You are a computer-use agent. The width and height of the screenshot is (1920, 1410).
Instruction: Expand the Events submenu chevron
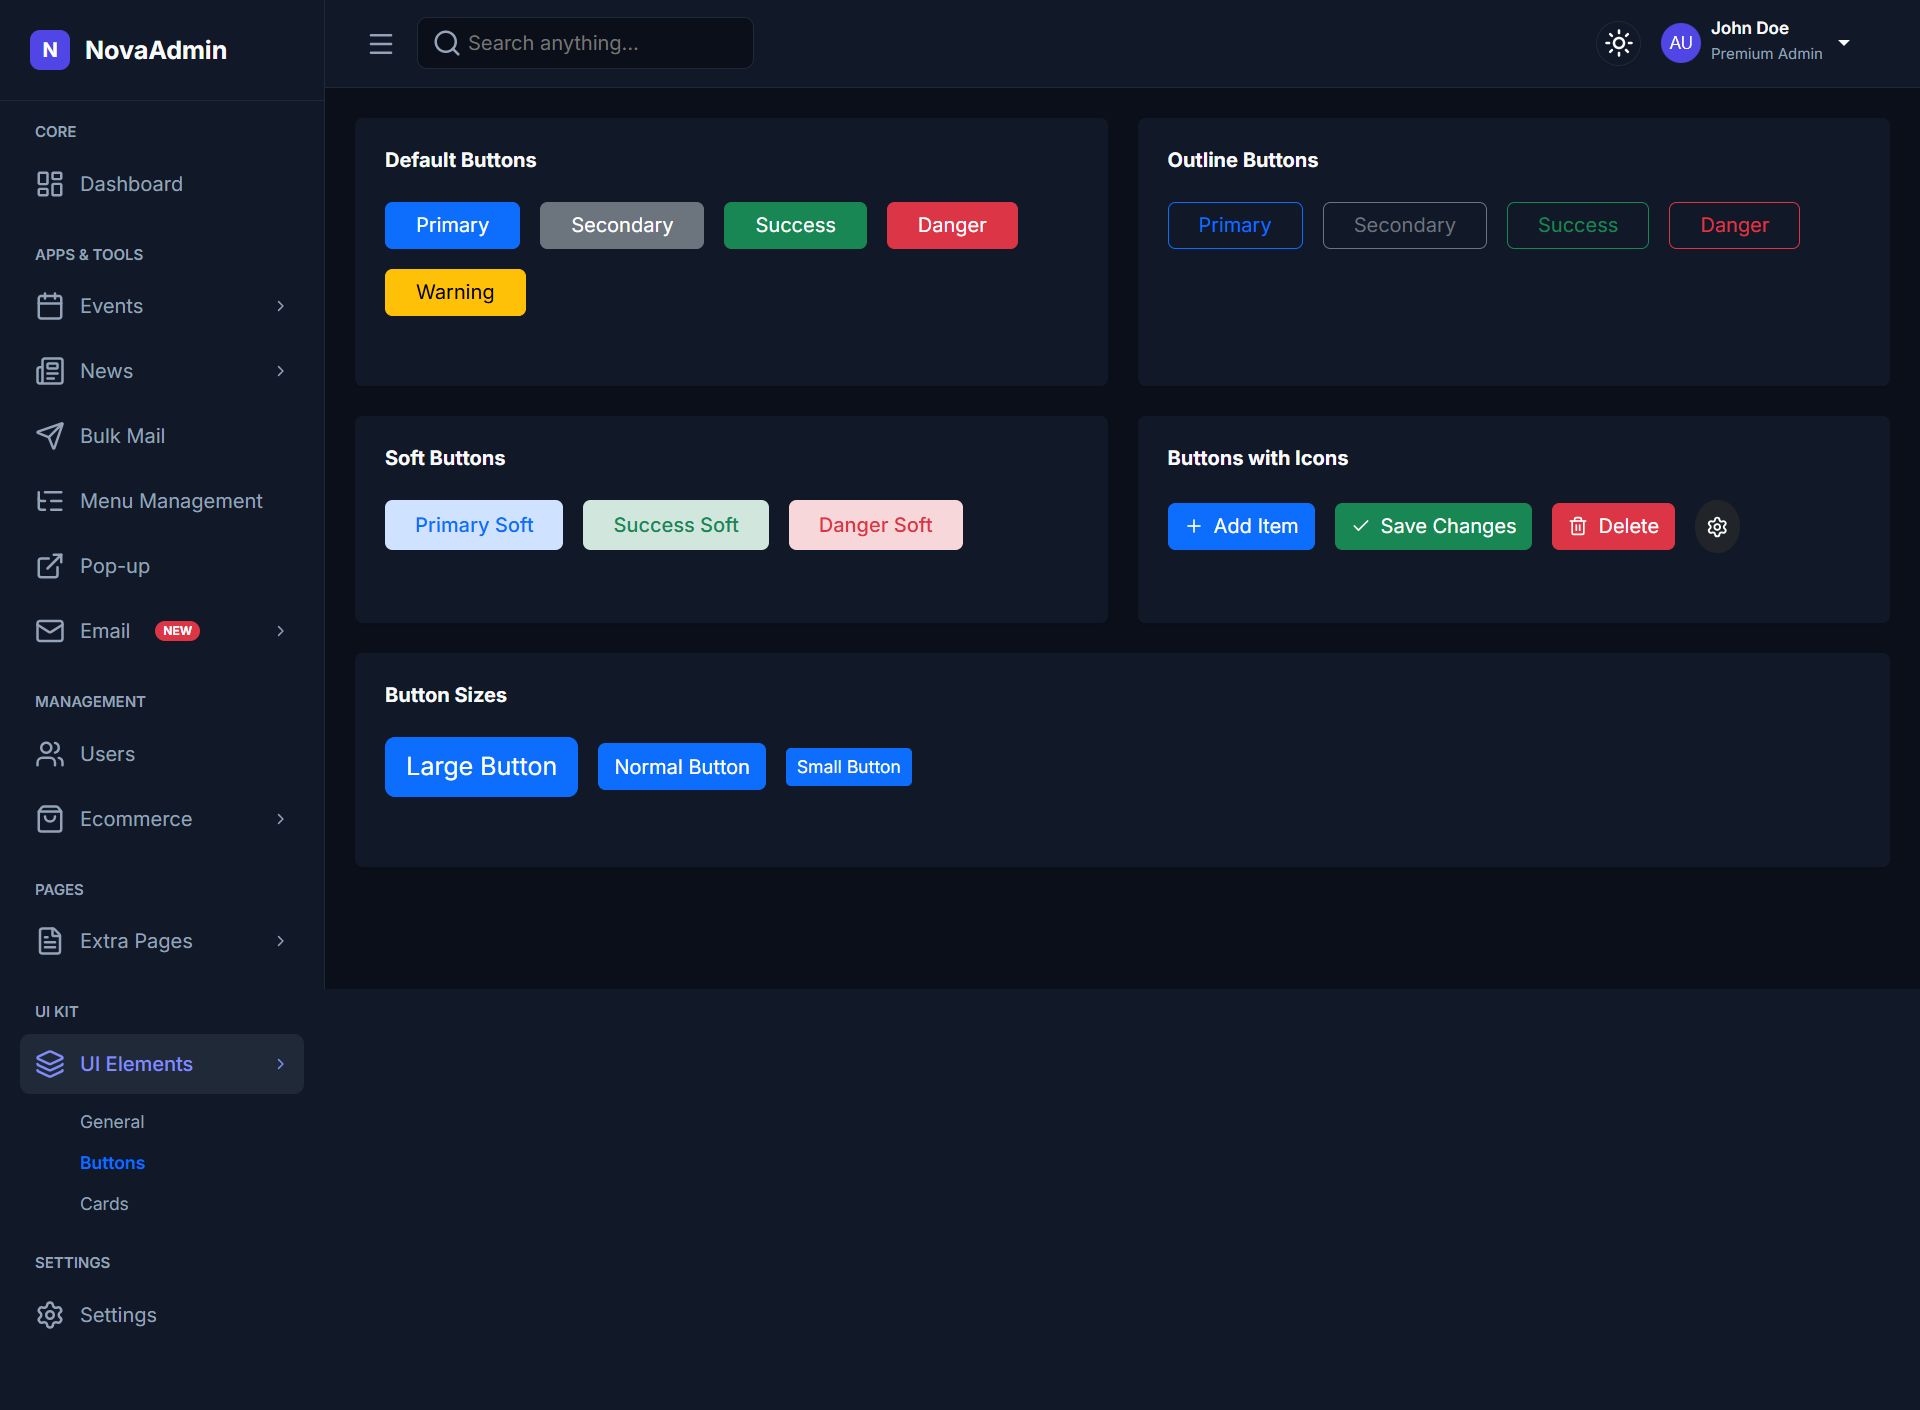tap(280, 306)
